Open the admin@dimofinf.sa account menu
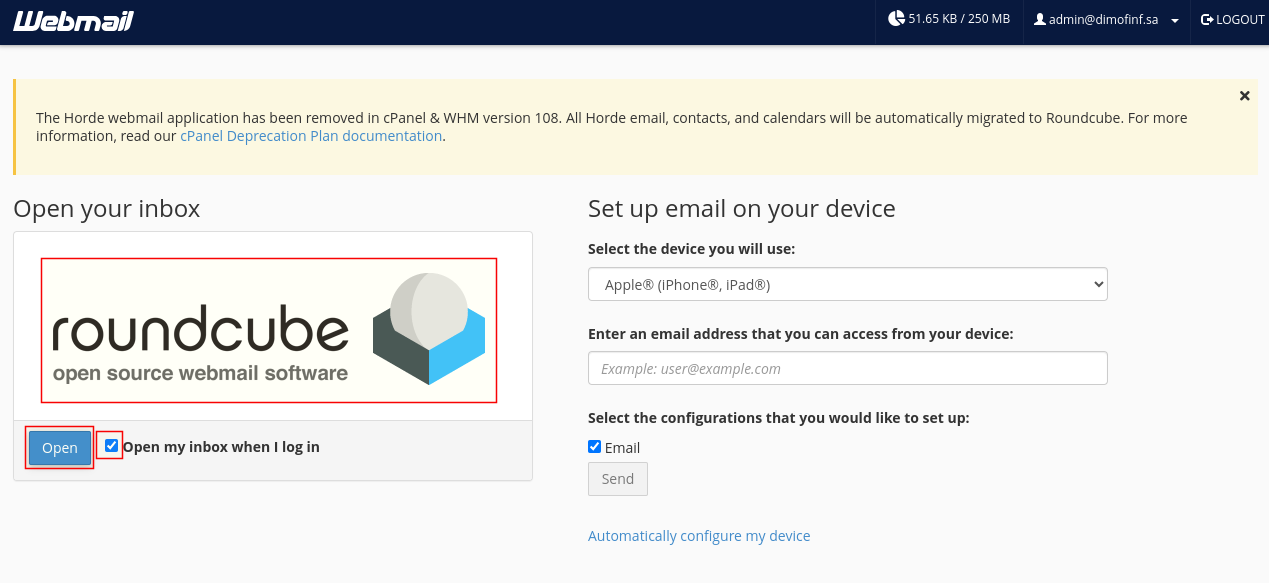 1106,20
